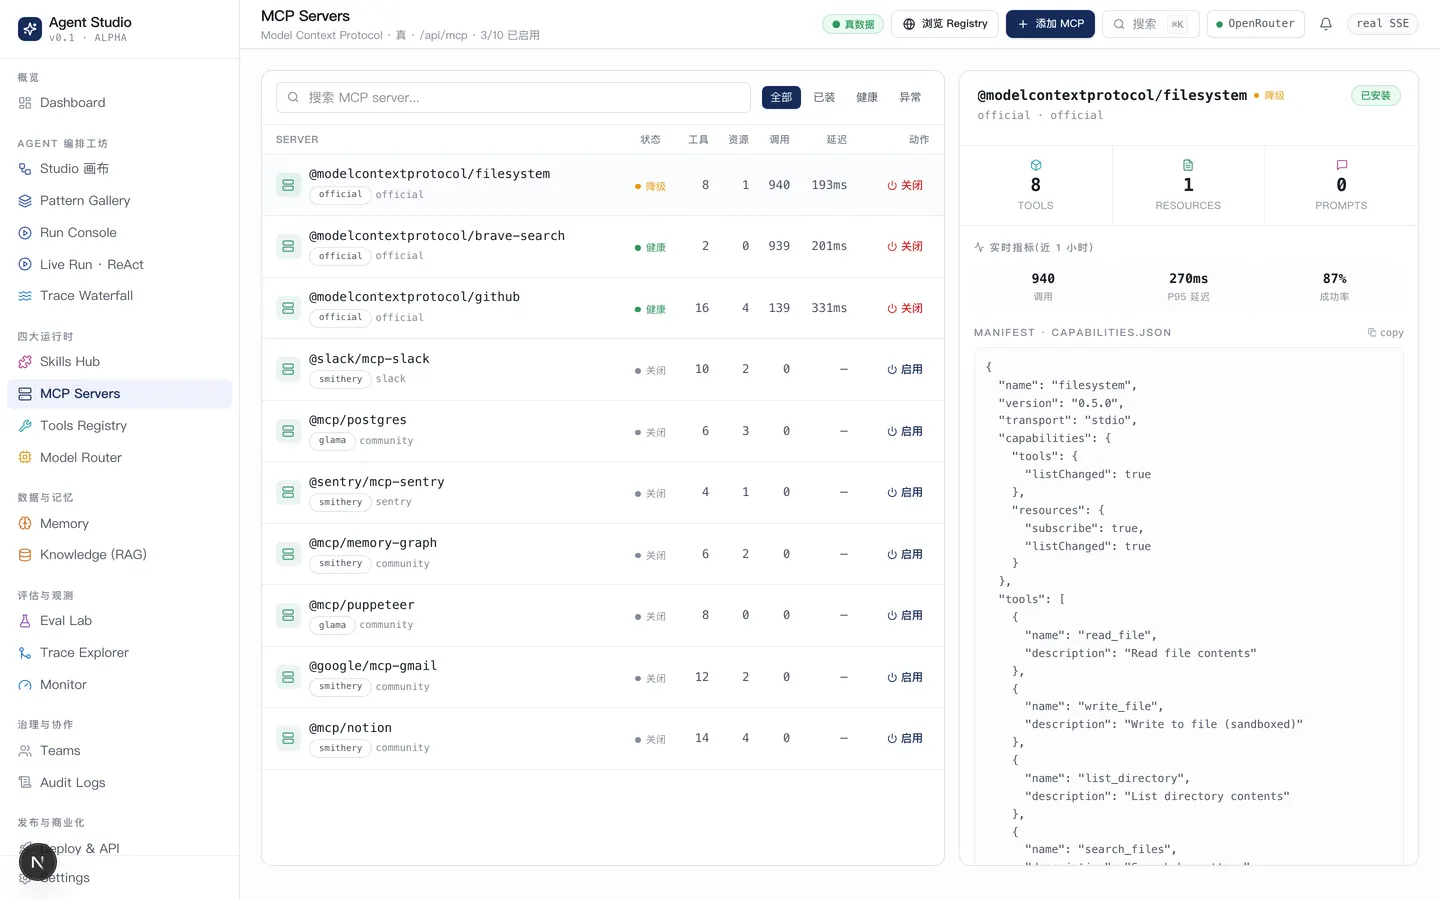Screen dimensions: 1440x900
Task: Focus the 搜索 MCP server input field
Action: [x=513, y=97]
